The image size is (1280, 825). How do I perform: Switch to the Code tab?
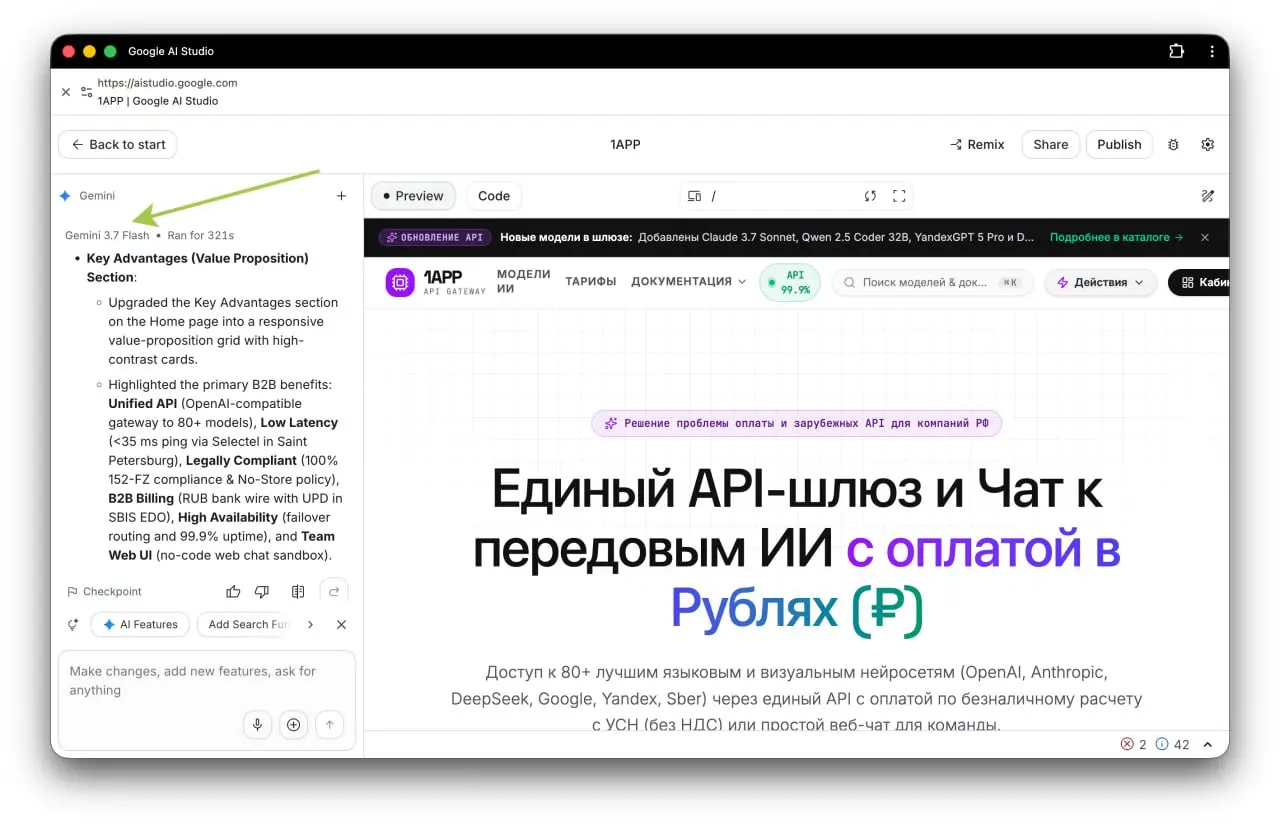(x=494, y=196)
